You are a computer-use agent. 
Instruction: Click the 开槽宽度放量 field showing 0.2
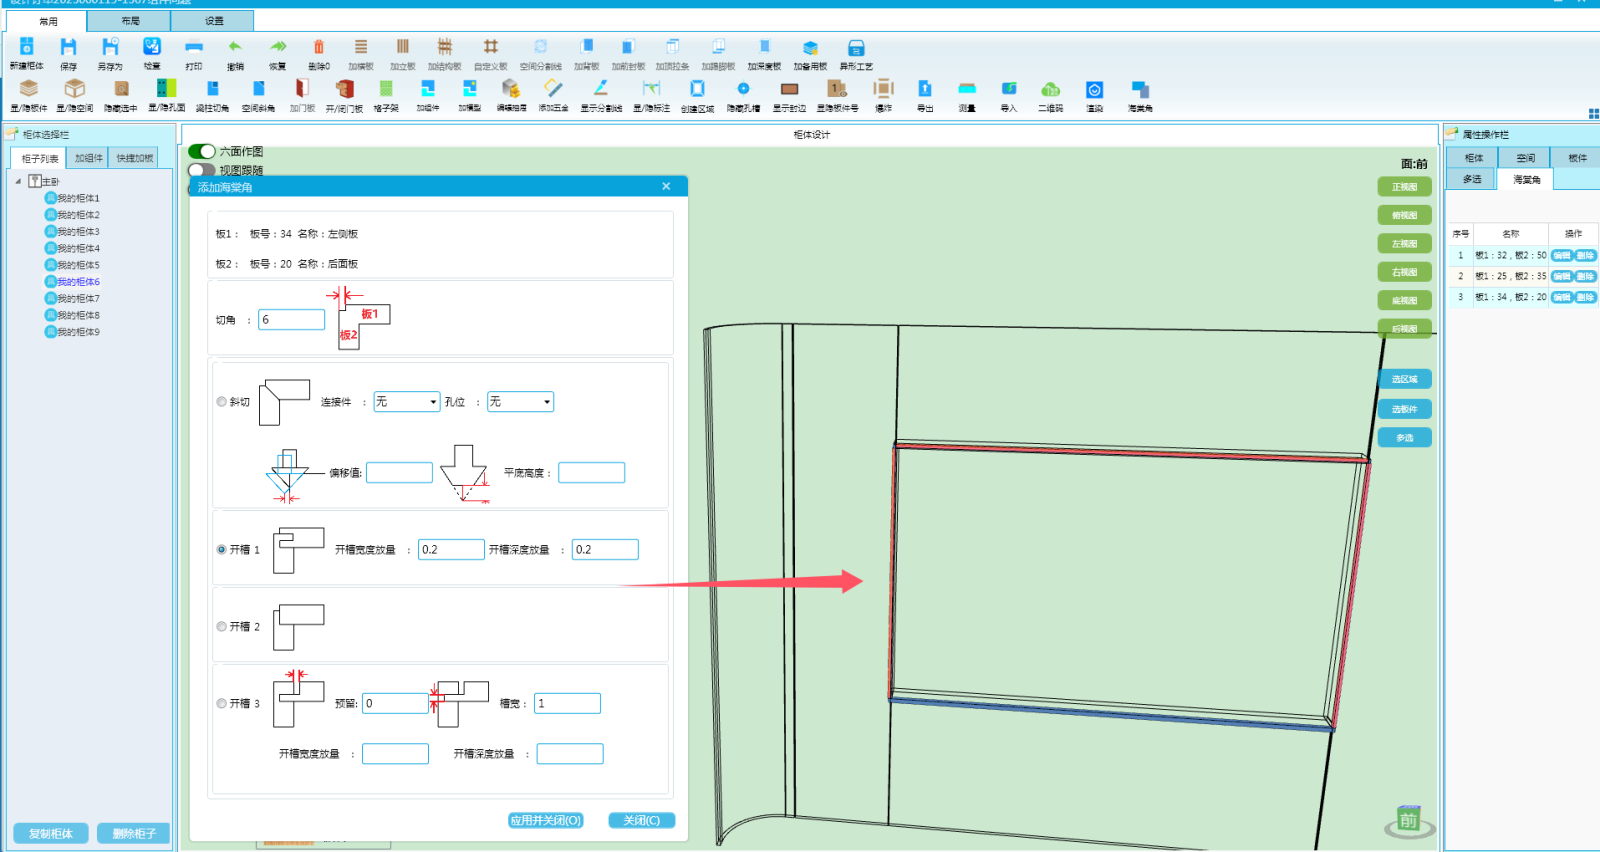(452, 550)
